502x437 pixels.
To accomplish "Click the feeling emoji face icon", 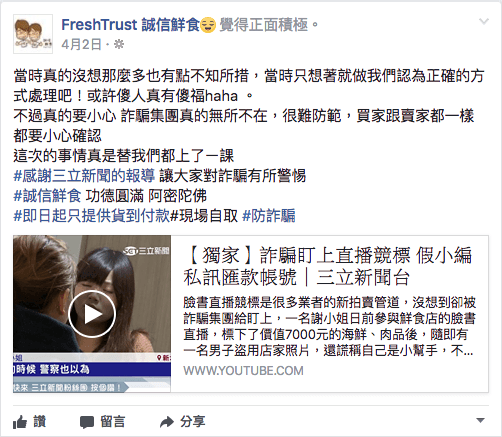I will point(208,24).
